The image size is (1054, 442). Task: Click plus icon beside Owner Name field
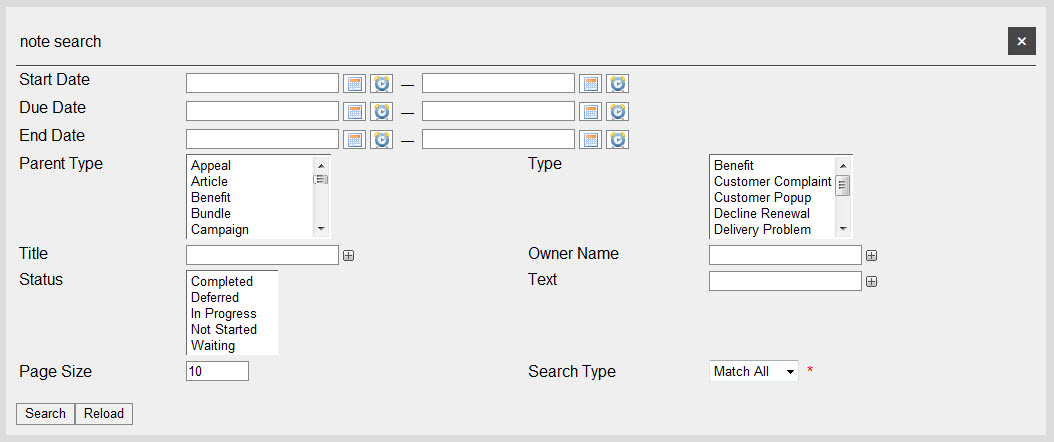[x=871, y=255]
